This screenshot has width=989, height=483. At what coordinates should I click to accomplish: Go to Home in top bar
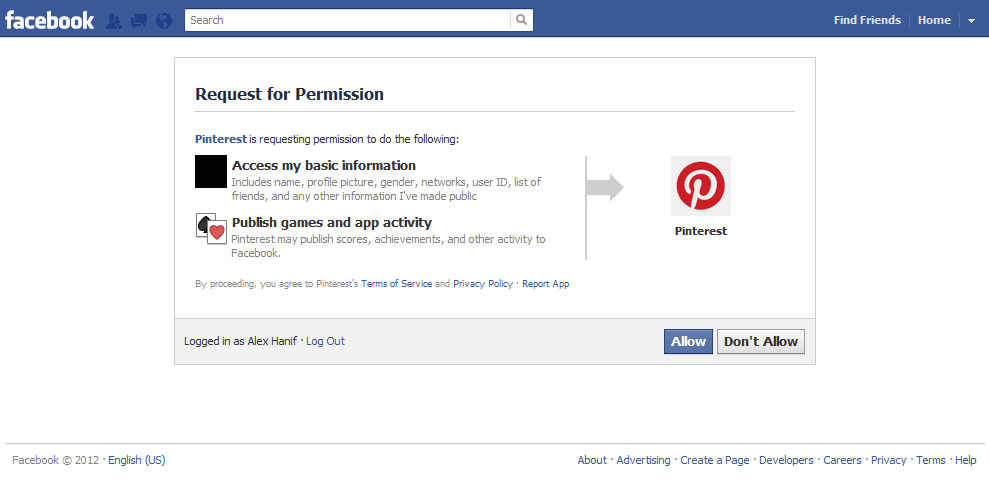click(x=934, y=20)
